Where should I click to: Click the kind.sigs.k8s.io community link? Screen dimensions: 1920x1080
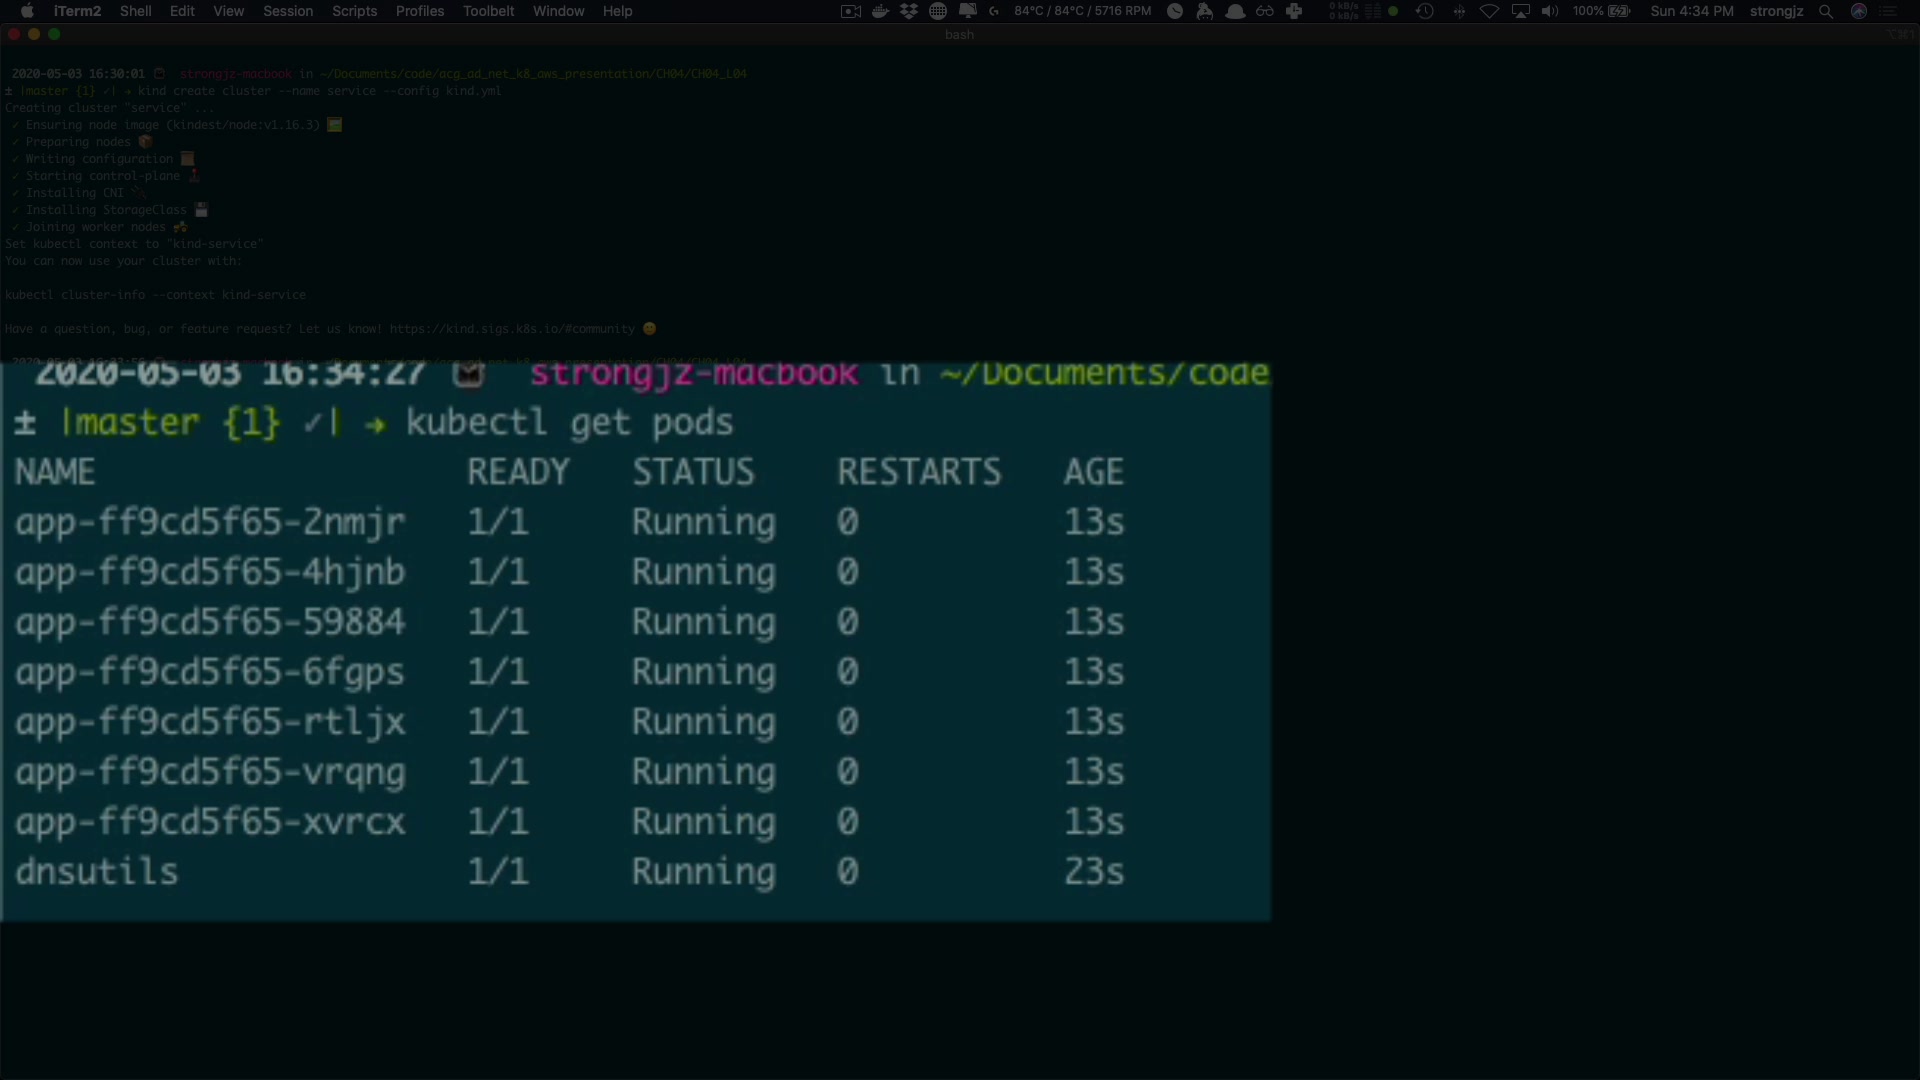(511, 329)
